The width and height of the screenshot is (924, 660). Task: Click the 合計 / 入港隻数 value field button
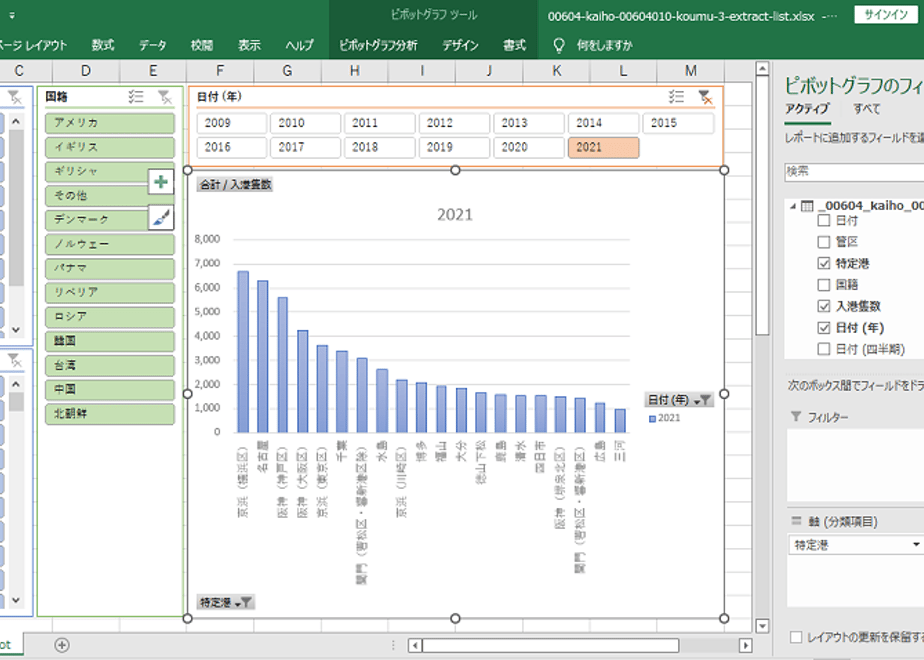[x=235, y=184]
